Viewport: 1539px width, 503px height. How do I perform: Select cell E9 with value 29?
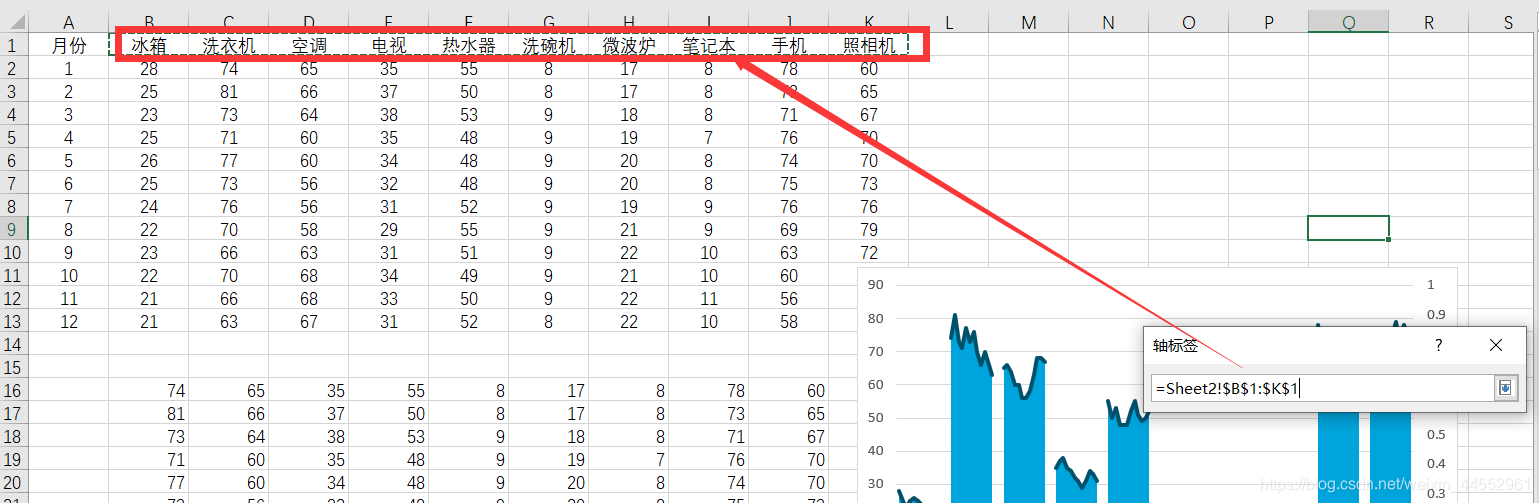(389, 230)
